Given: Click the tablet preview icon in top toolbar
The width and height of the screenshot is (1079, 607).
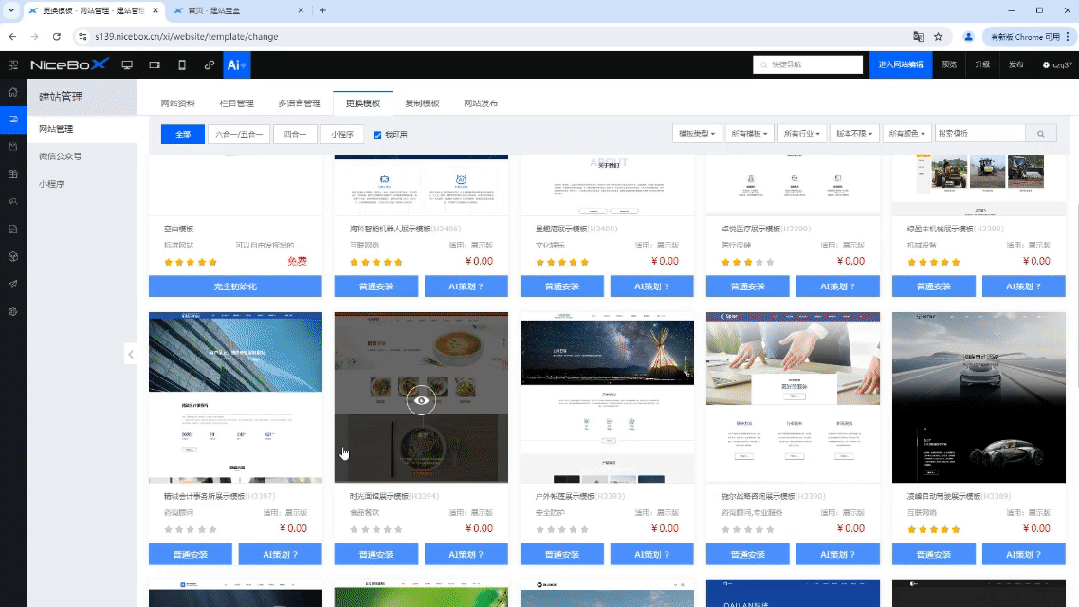Looking at the screenshot, I should coord(153,65).
